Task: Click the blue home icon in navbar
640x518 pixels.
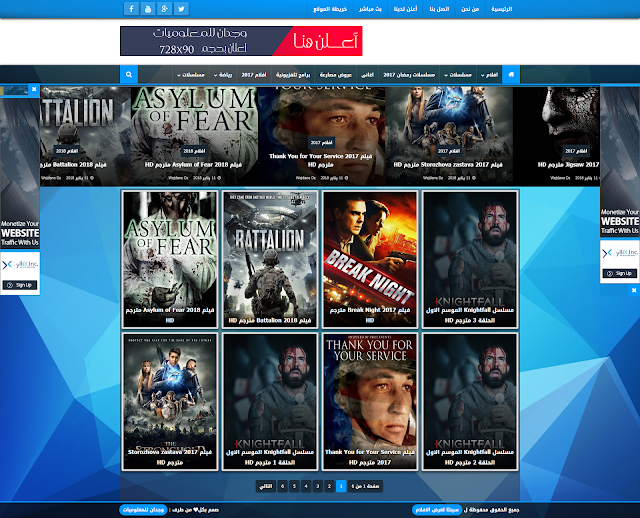Action: (x=512, y=75)
